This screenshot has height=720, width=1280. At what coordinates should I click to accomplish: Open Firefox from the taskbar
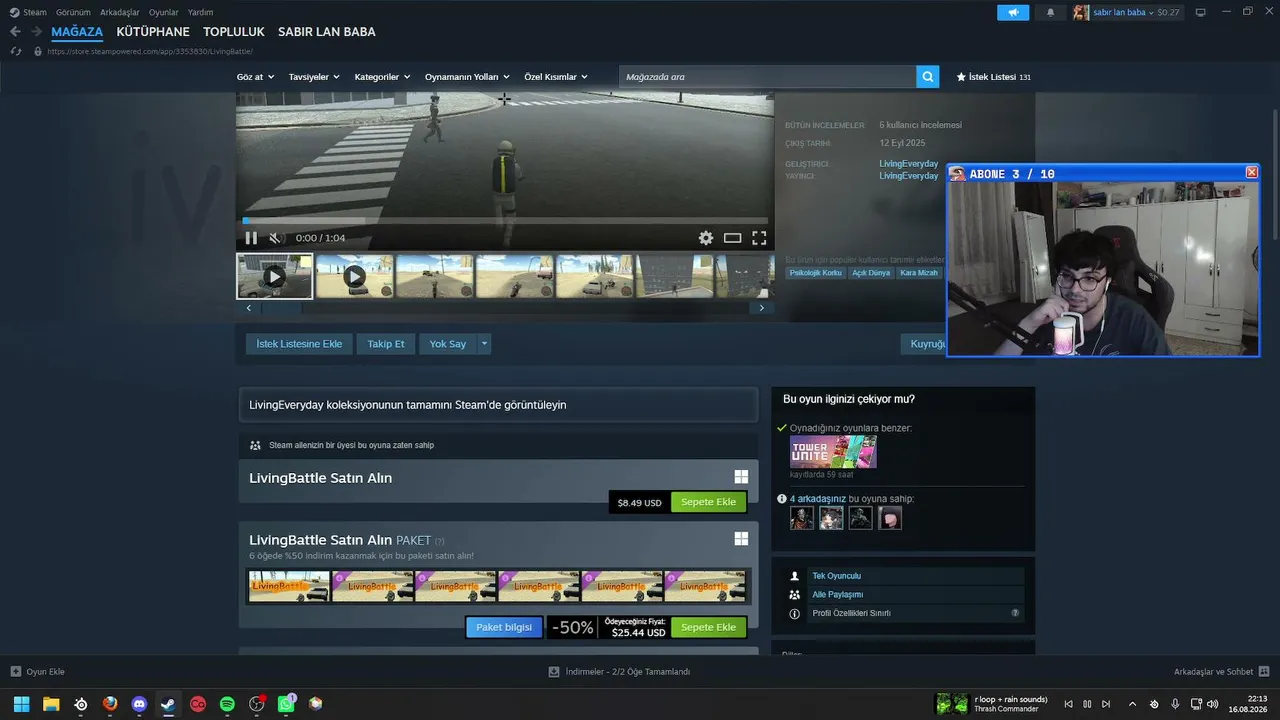click(110, 704)
